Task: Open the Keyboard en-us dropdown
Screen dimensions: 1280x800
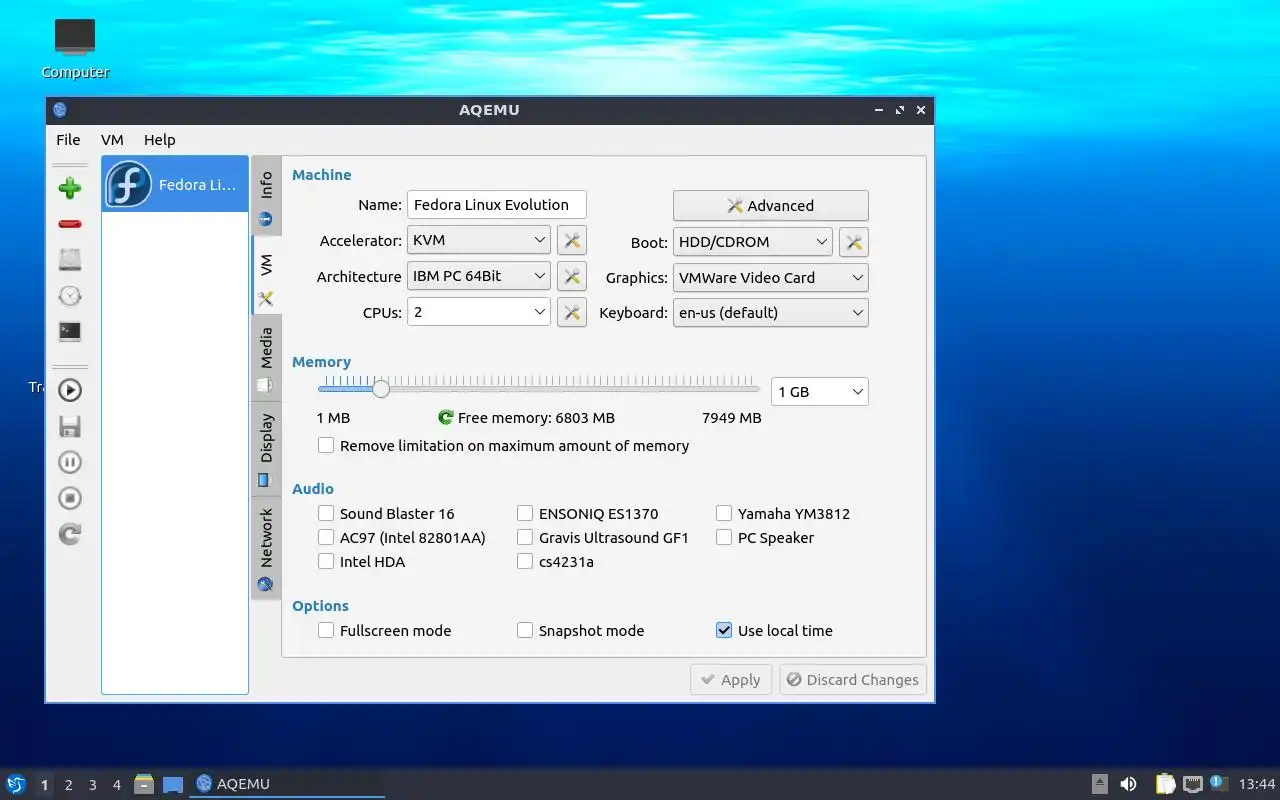Action: click(771, 313)
